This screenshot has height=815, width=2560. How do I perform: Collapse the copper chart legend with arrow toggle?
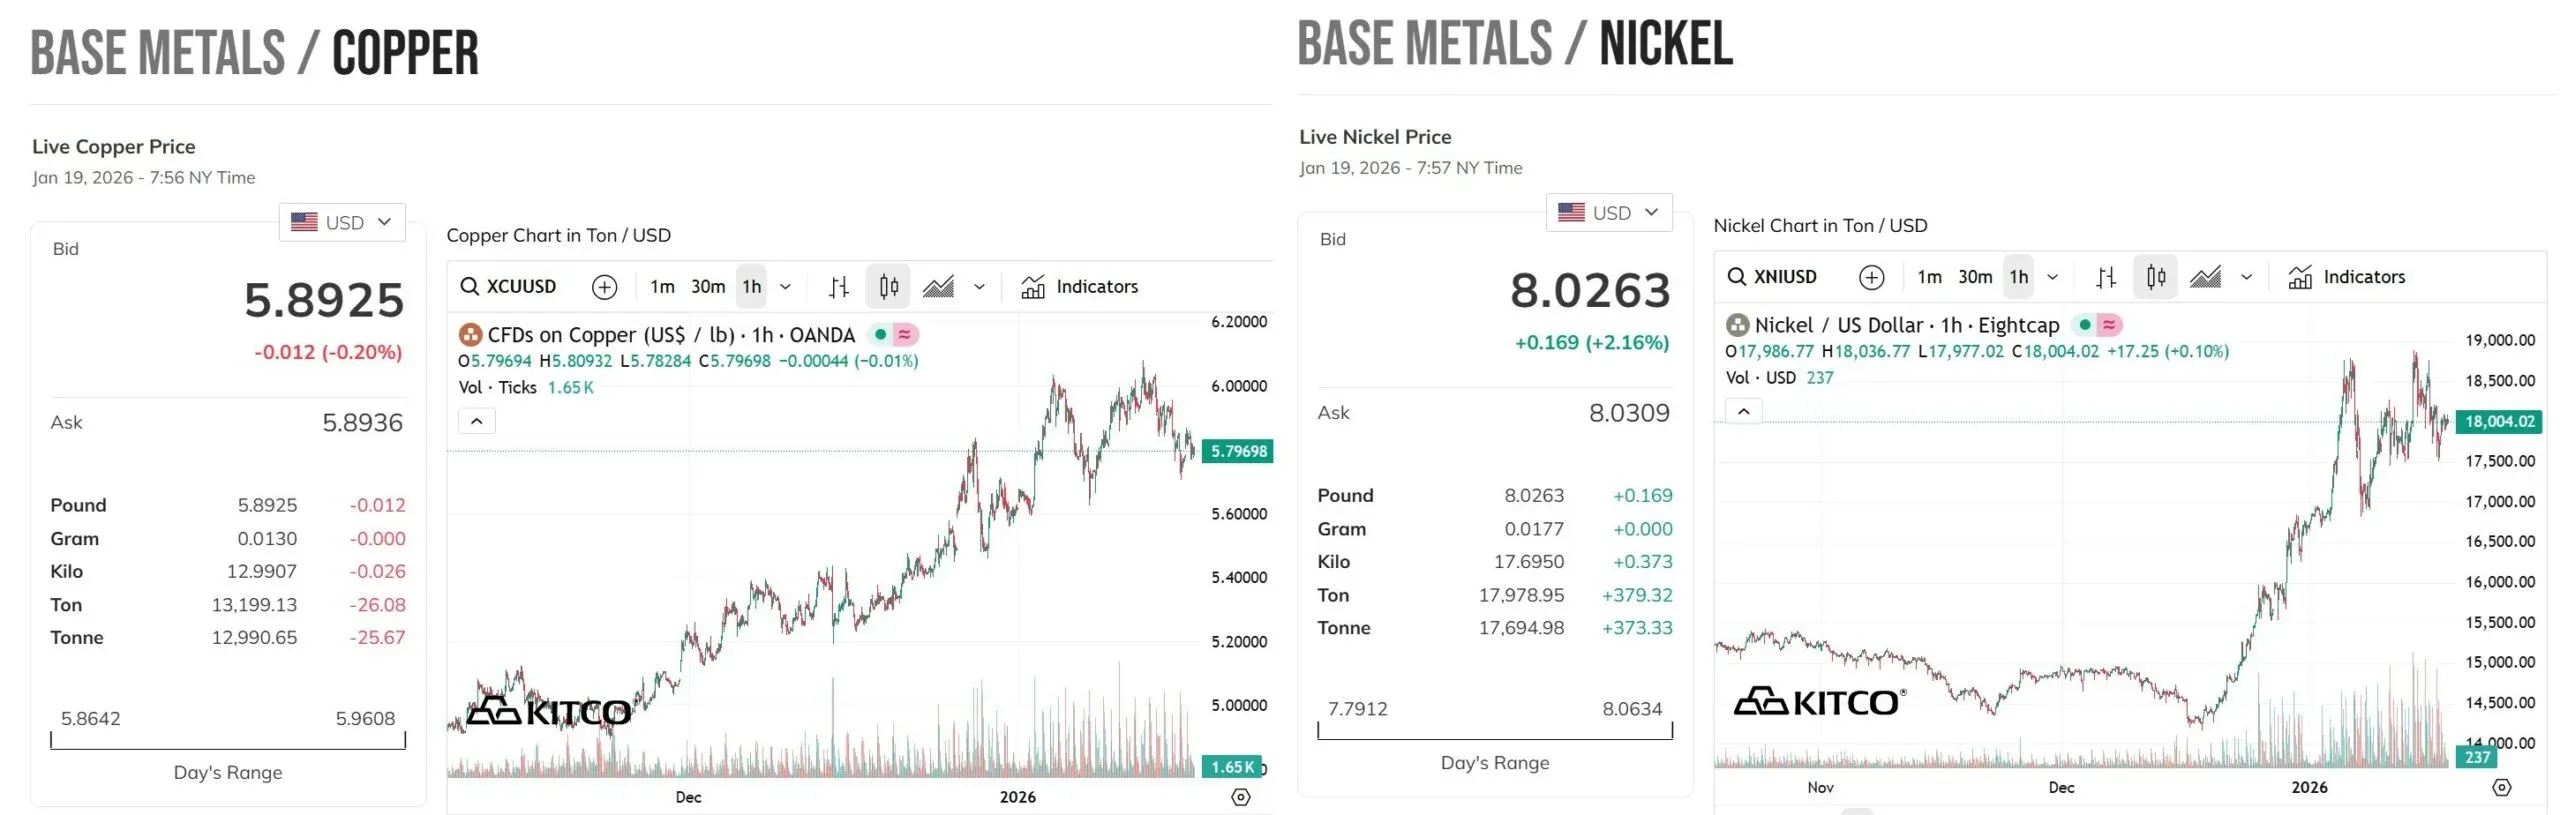pyautogui.click(x=477, y=421)
